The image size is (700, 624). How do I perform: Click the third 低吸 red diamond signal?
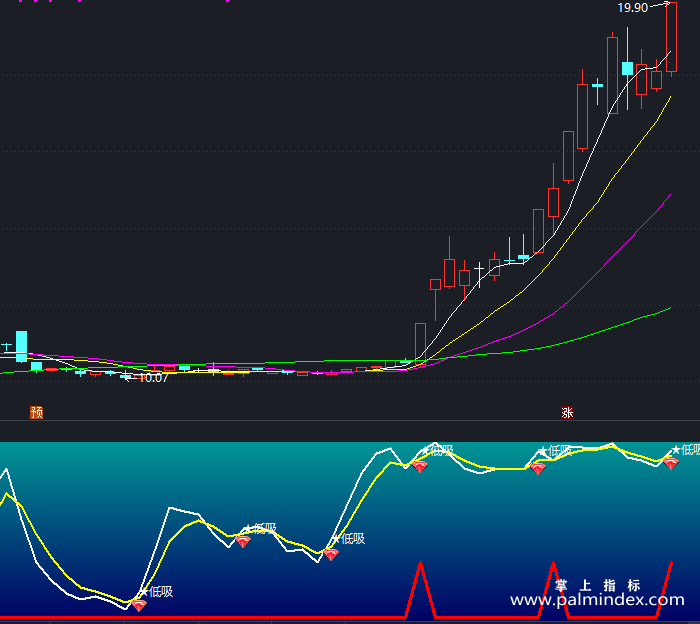click(331, 555)
